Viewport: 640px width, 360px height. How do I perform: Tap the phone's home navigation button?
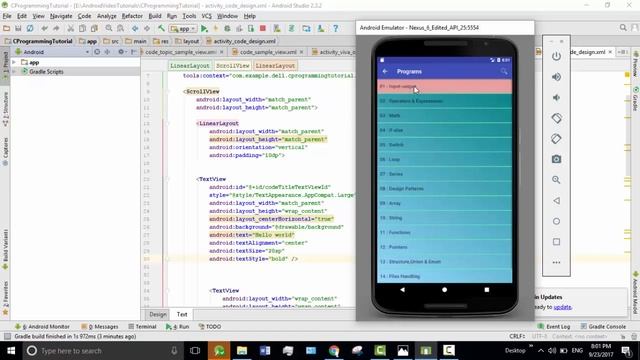pyautogui.click(x=444, y=290)
